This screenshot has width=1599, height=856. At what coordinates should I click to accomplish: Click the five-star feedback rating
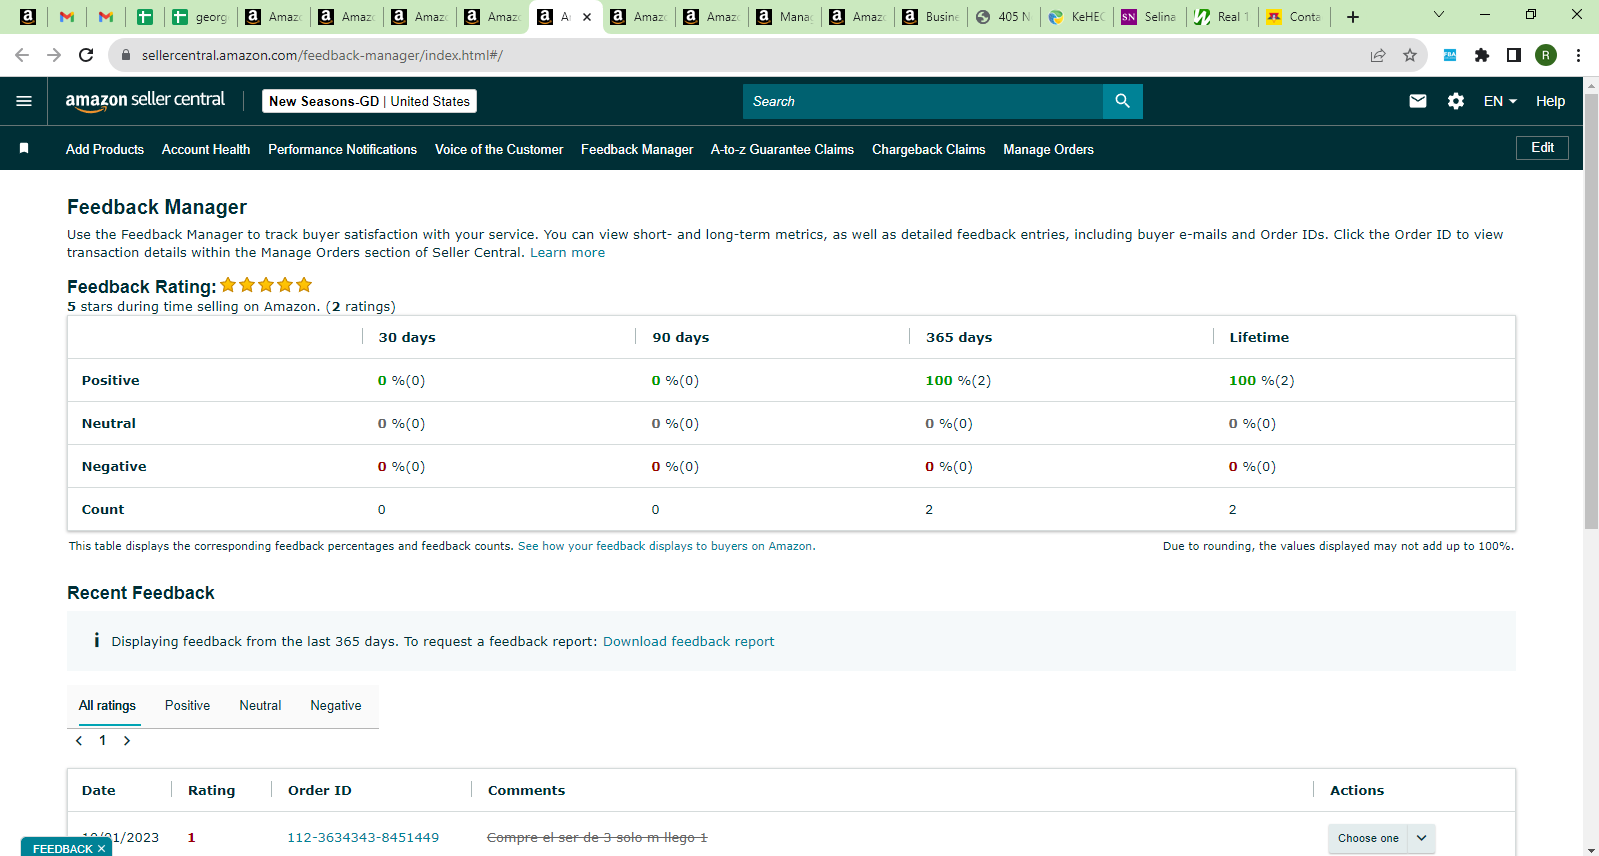(266, 285)
